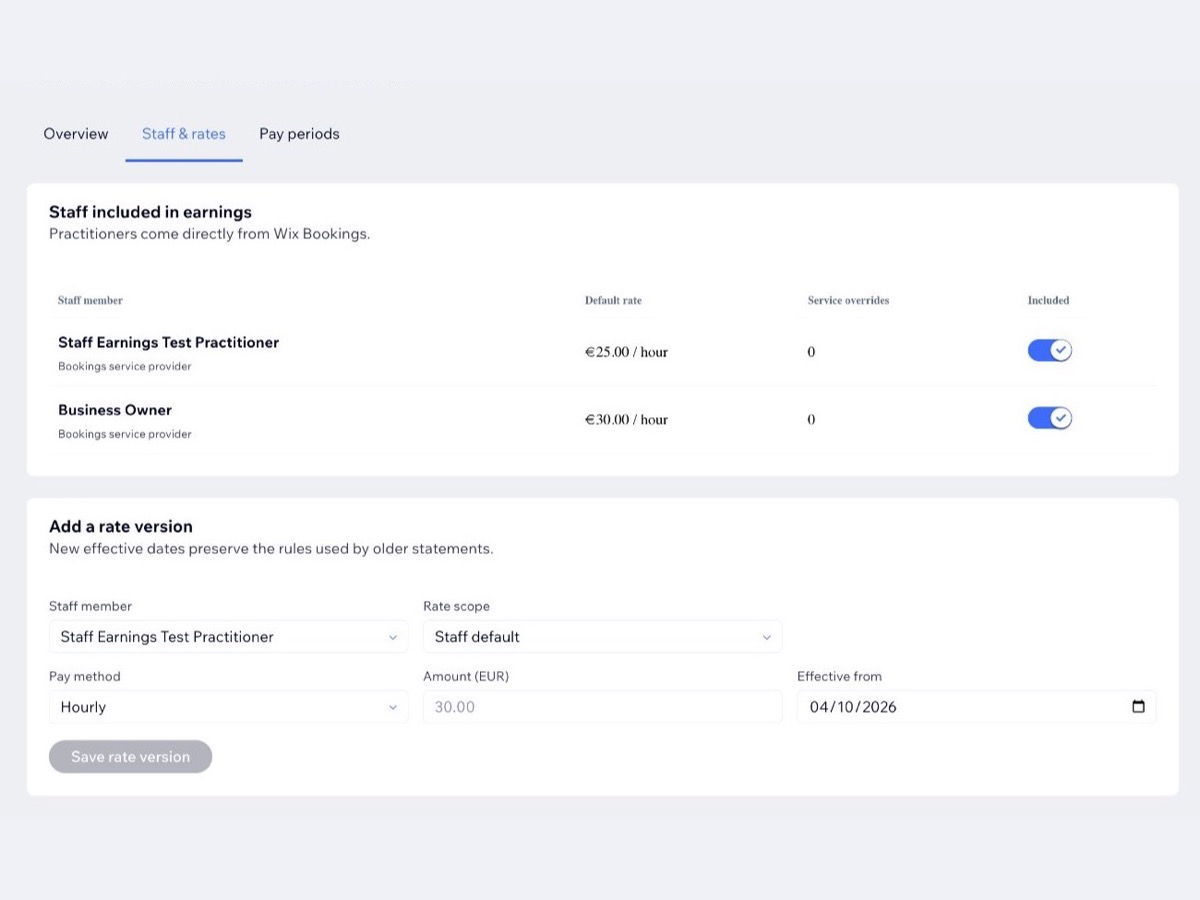Click the Add a rate version heading
The width and height of the screenshot is (1200, 900).
click(121, 526)
